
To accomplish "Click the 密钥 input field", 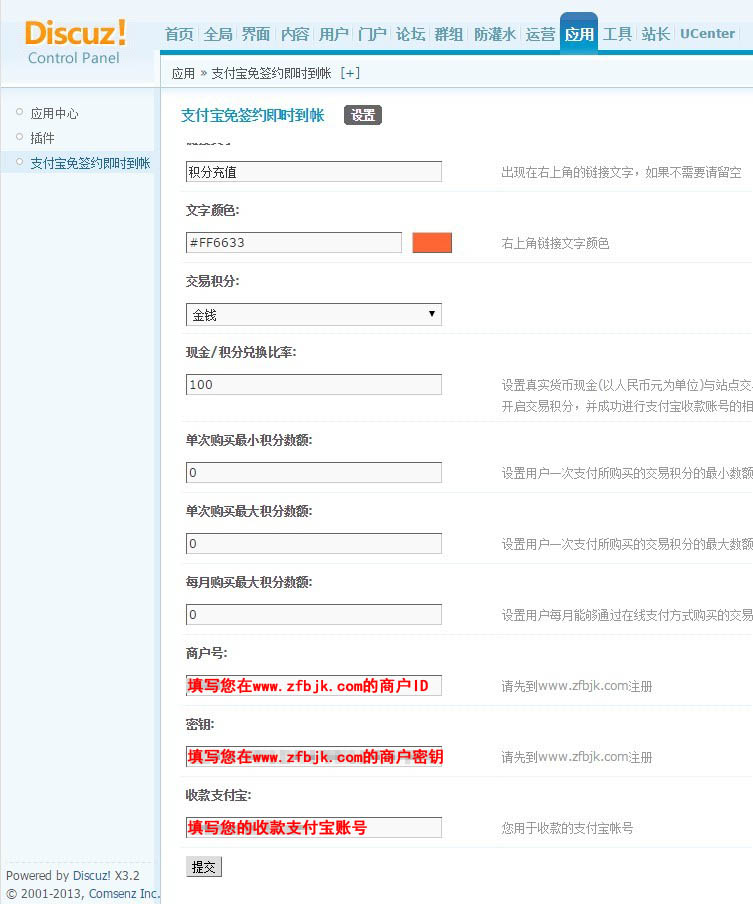I will click(x=314, y=756).
